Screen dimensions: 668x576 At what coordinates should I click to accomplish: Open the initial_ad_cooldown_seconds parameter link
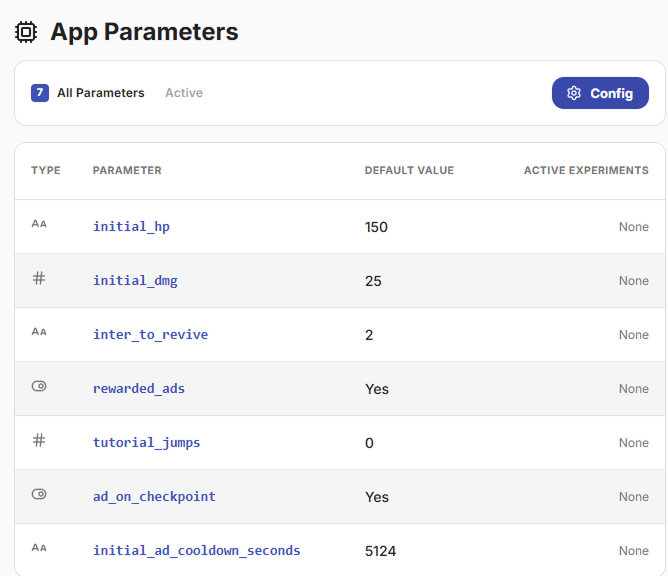(x=196, y=551)
